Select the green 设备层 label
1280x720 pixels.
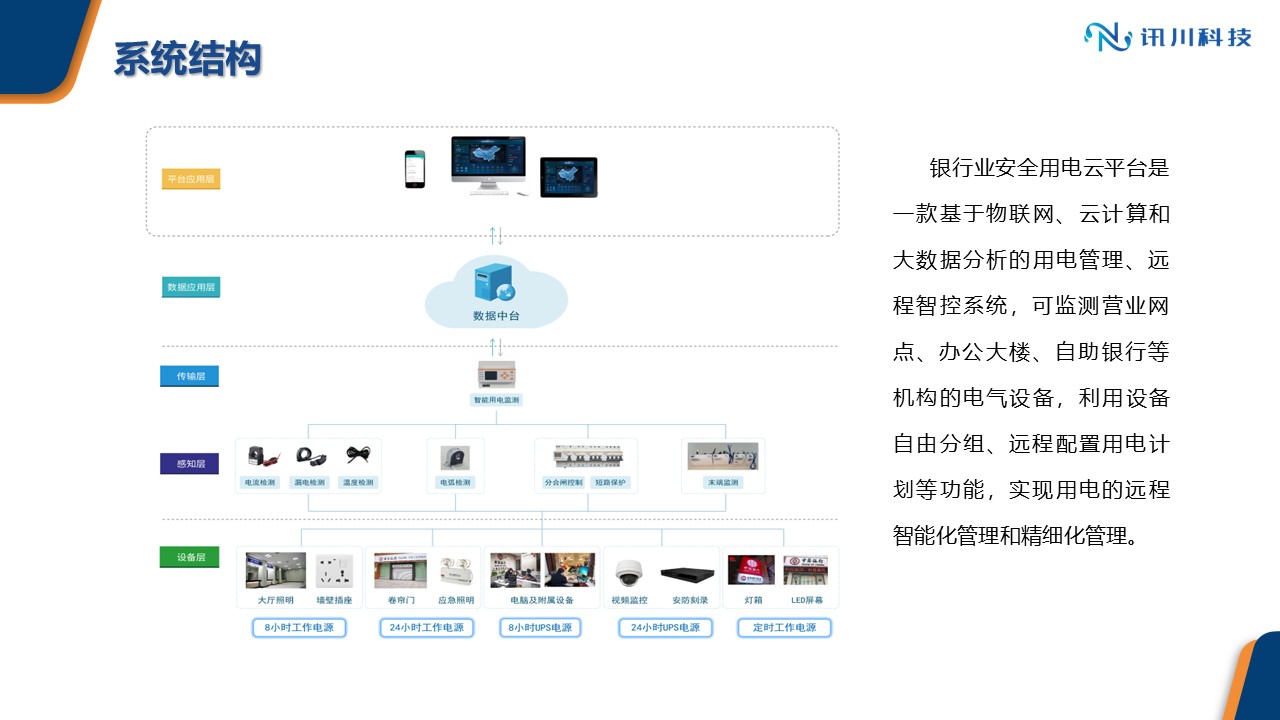pos(190,557)
